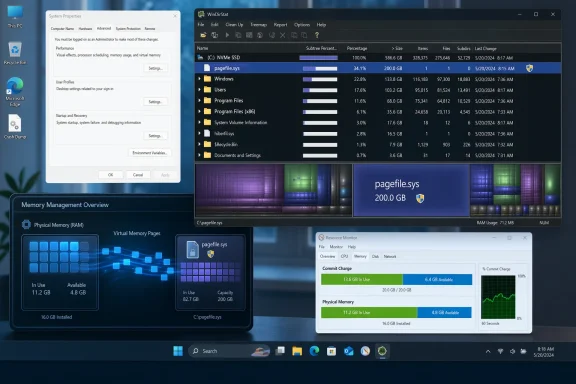The height and width of the screenshot is (384, 576).
Task: Click the Environment Variables button
Action: (150, 153)
